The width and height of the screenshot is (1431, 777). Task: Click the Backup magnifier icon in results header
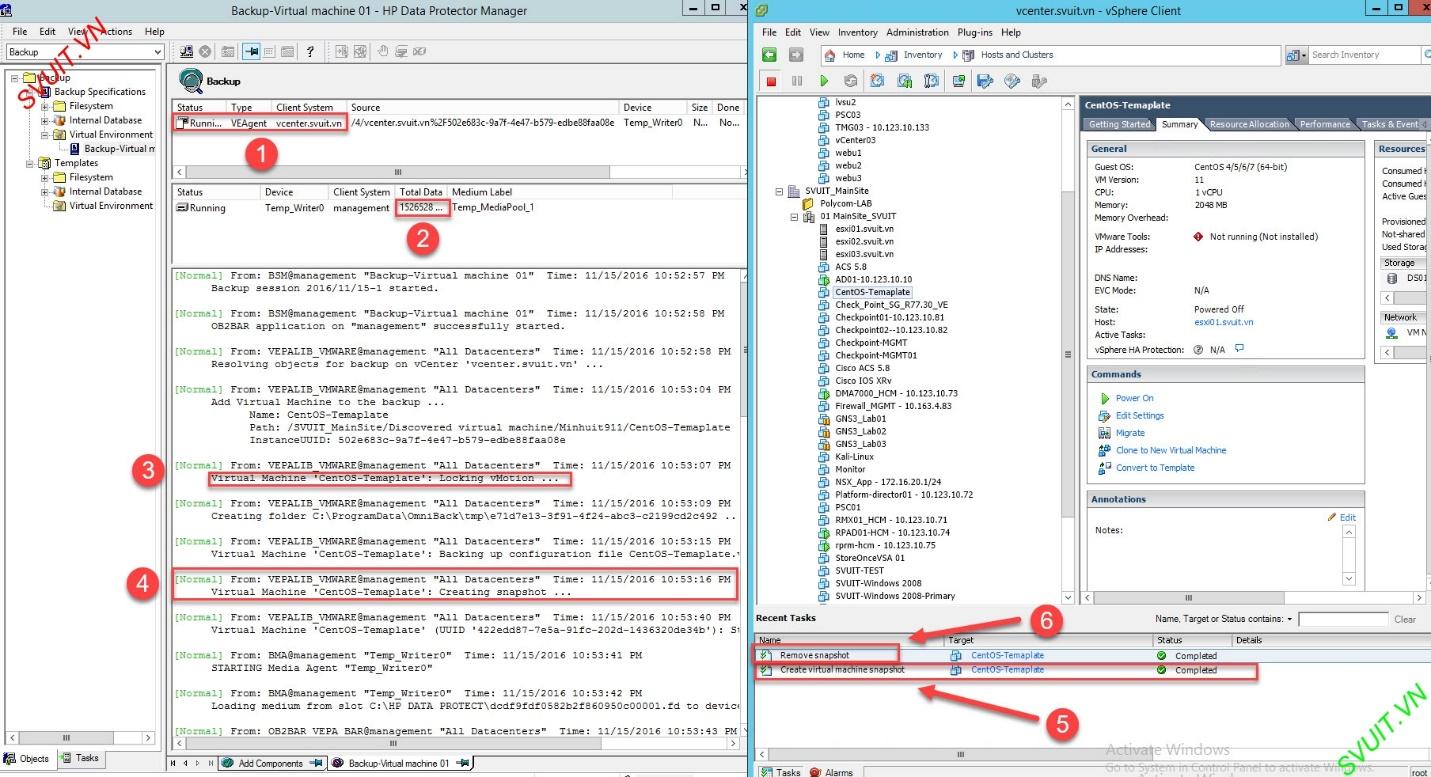(x=190, y=81)
